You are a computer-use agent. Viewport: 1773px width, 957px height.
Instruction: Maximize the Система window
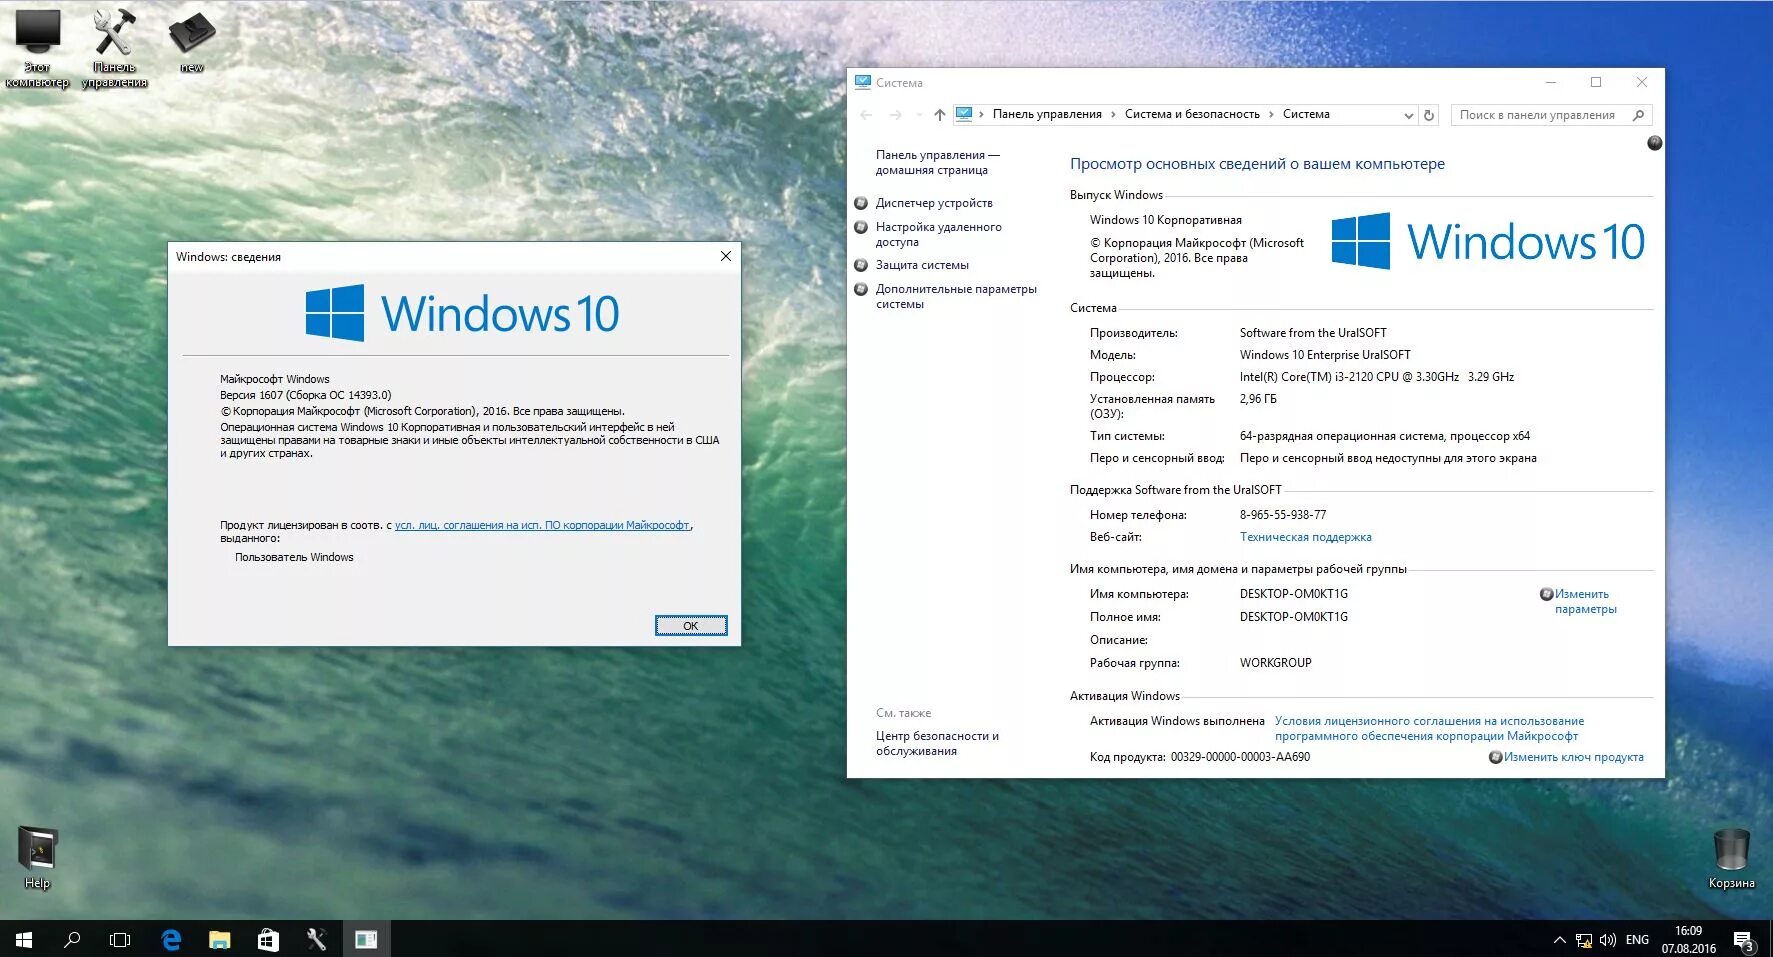(1596, 82)
